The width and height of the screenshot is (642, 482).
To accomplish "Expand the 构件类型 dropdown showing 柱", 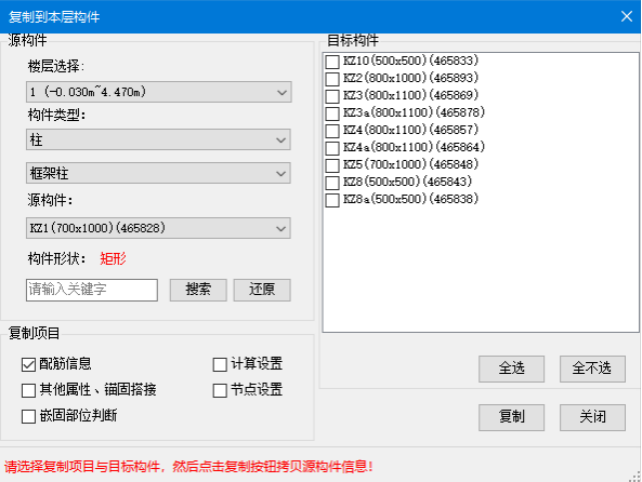I will (158, 139).
